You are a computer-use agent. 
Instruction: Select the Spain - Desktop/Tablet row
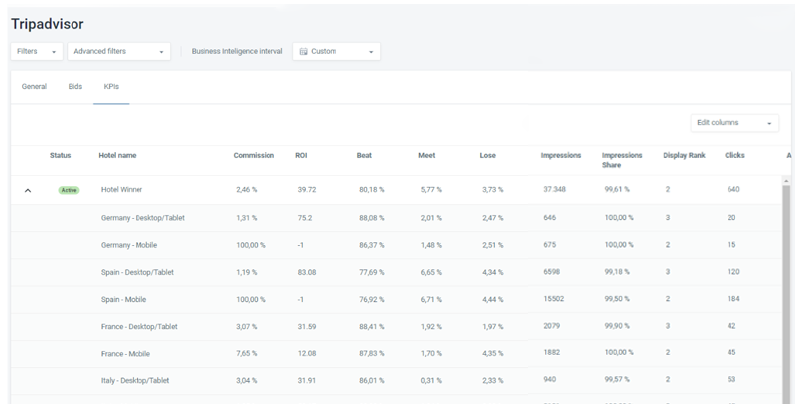[396, 272]
